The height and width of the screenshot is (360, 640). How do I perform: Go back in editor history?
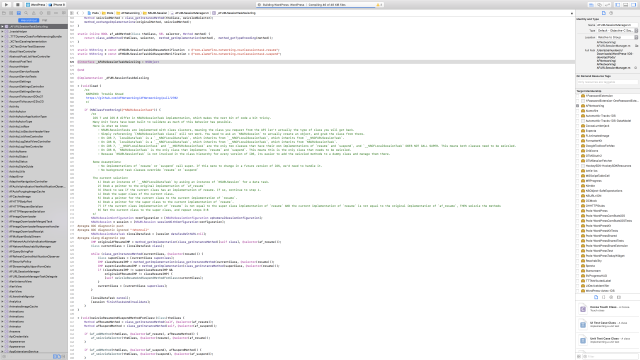pyautogui.click(x=78, y=13)
